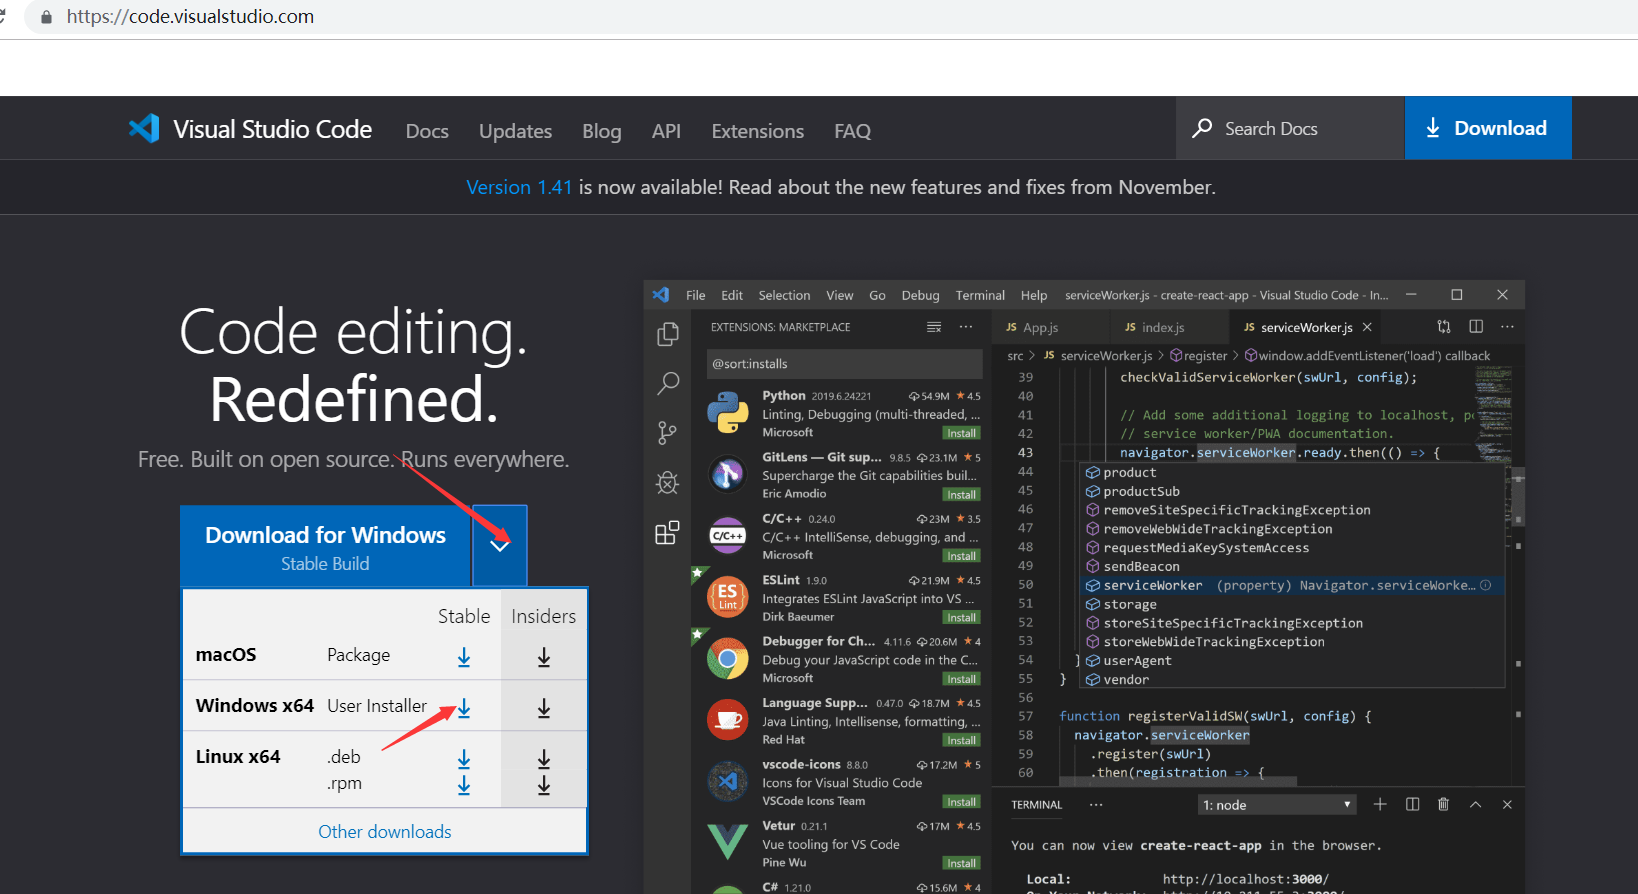Viewport: 1638px width, 894px height.
Task: Download the Linux .rpm Insiders package
Action: tap(544, 785)
